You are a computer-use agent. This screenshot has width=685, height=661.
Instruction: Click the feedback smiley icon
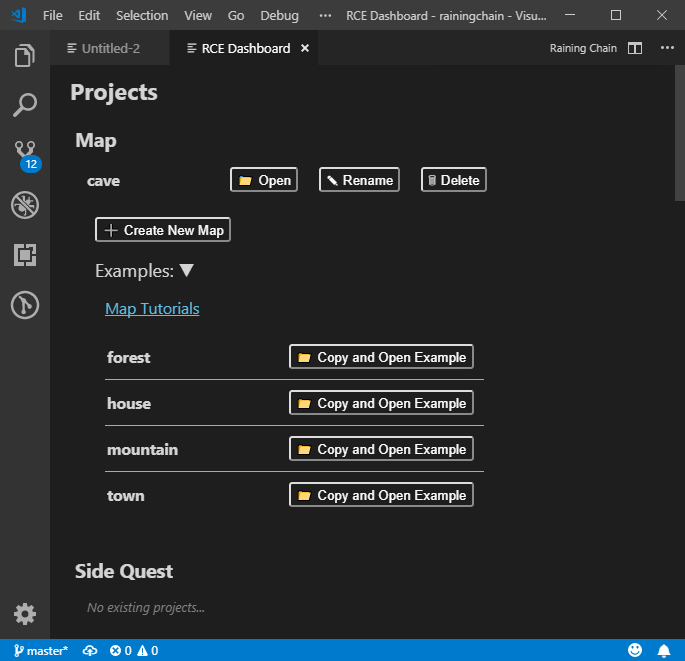pyautogui.click(x=635, y=651)
